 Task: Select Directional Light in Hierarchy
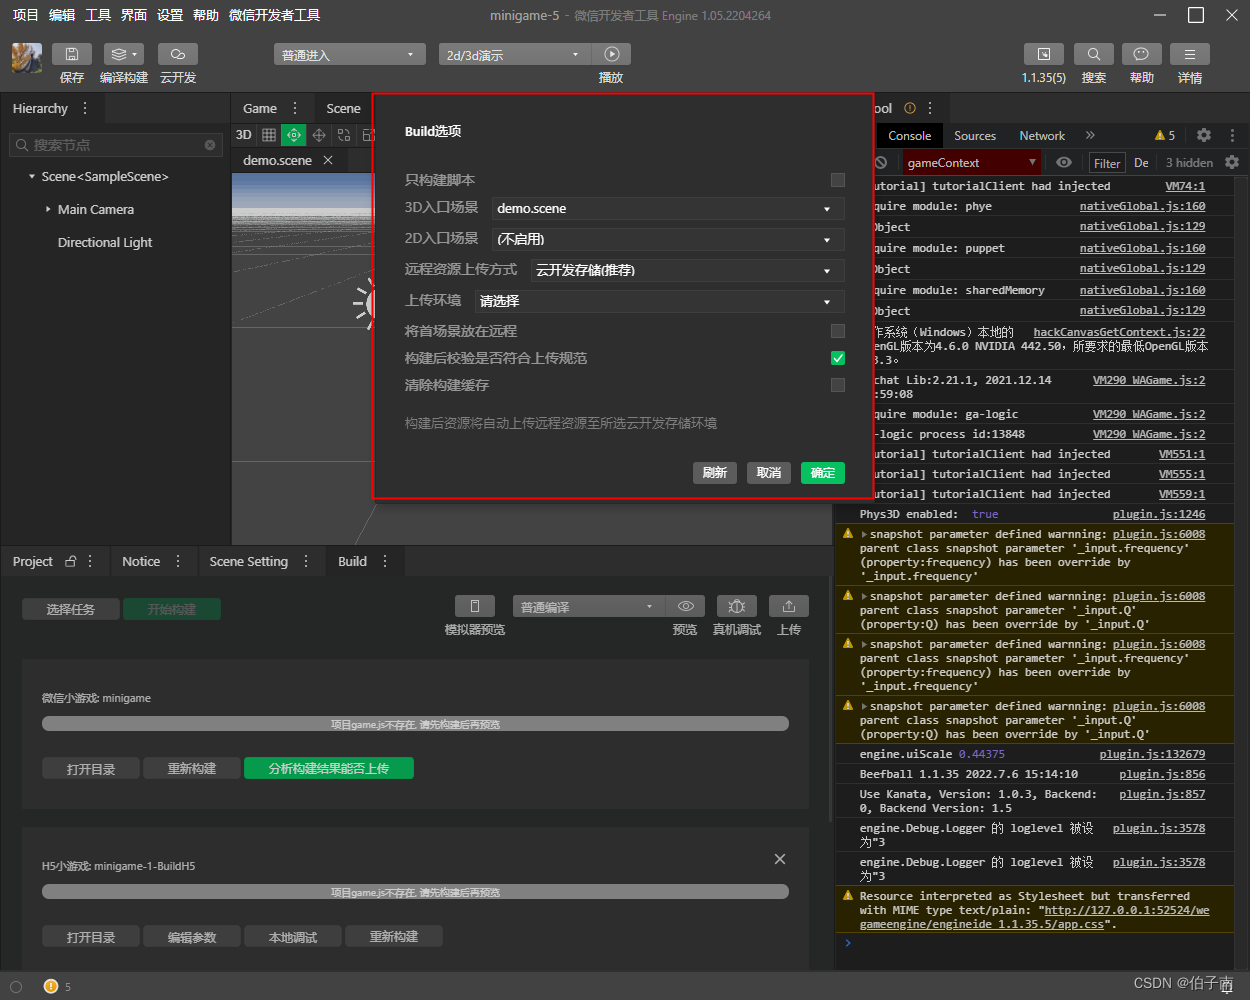pos(105,243)
